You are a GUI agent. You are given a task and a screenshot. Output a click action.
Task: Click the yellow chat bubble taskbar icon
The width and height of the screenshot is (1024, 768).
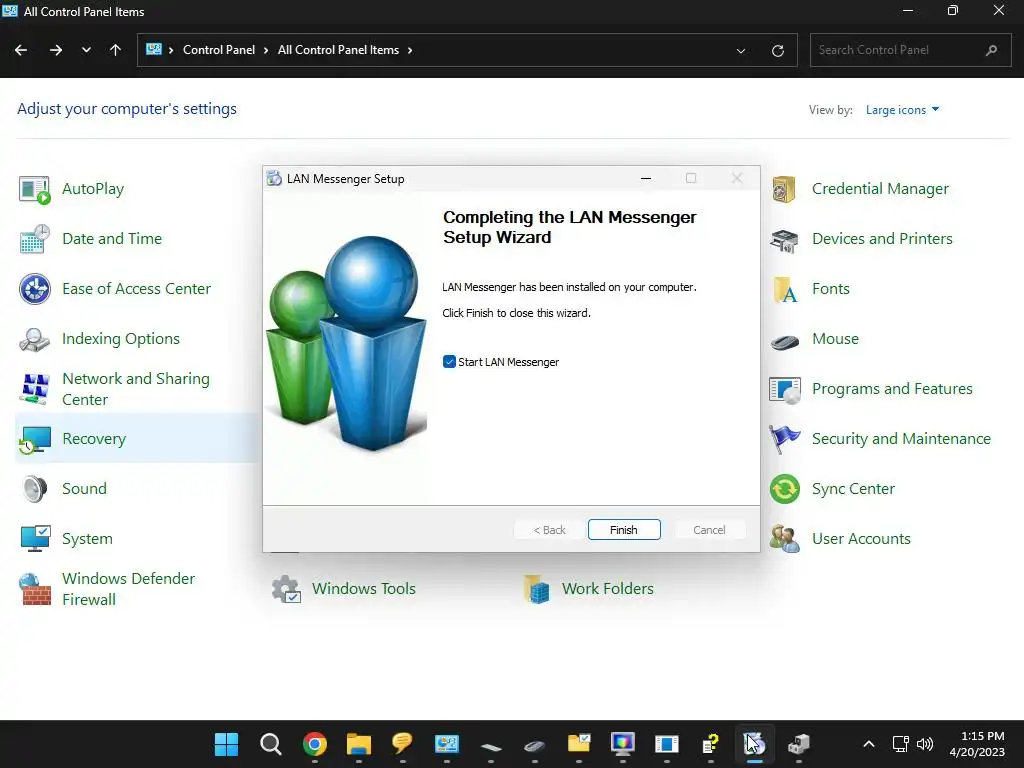pos(402,744)
